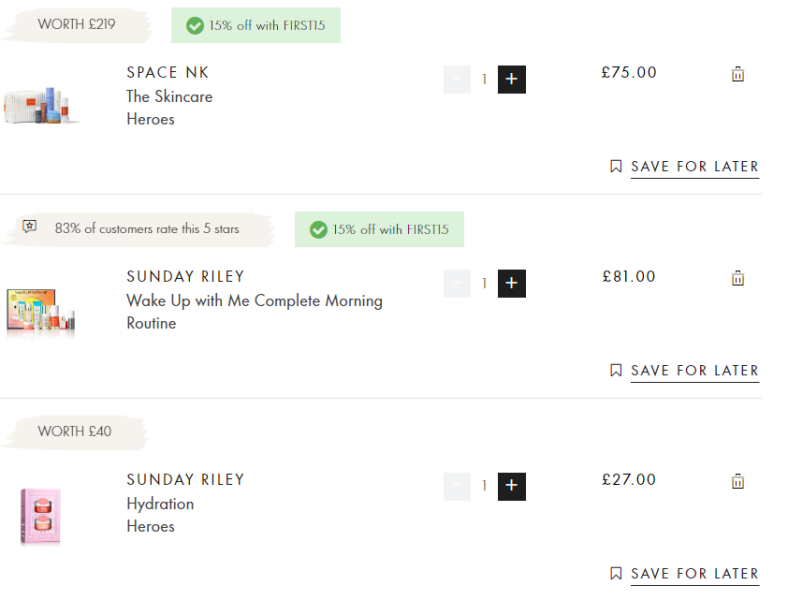
Task: Increase quantity of The Skincare Heroes
Action: click(x=511, y=79)
